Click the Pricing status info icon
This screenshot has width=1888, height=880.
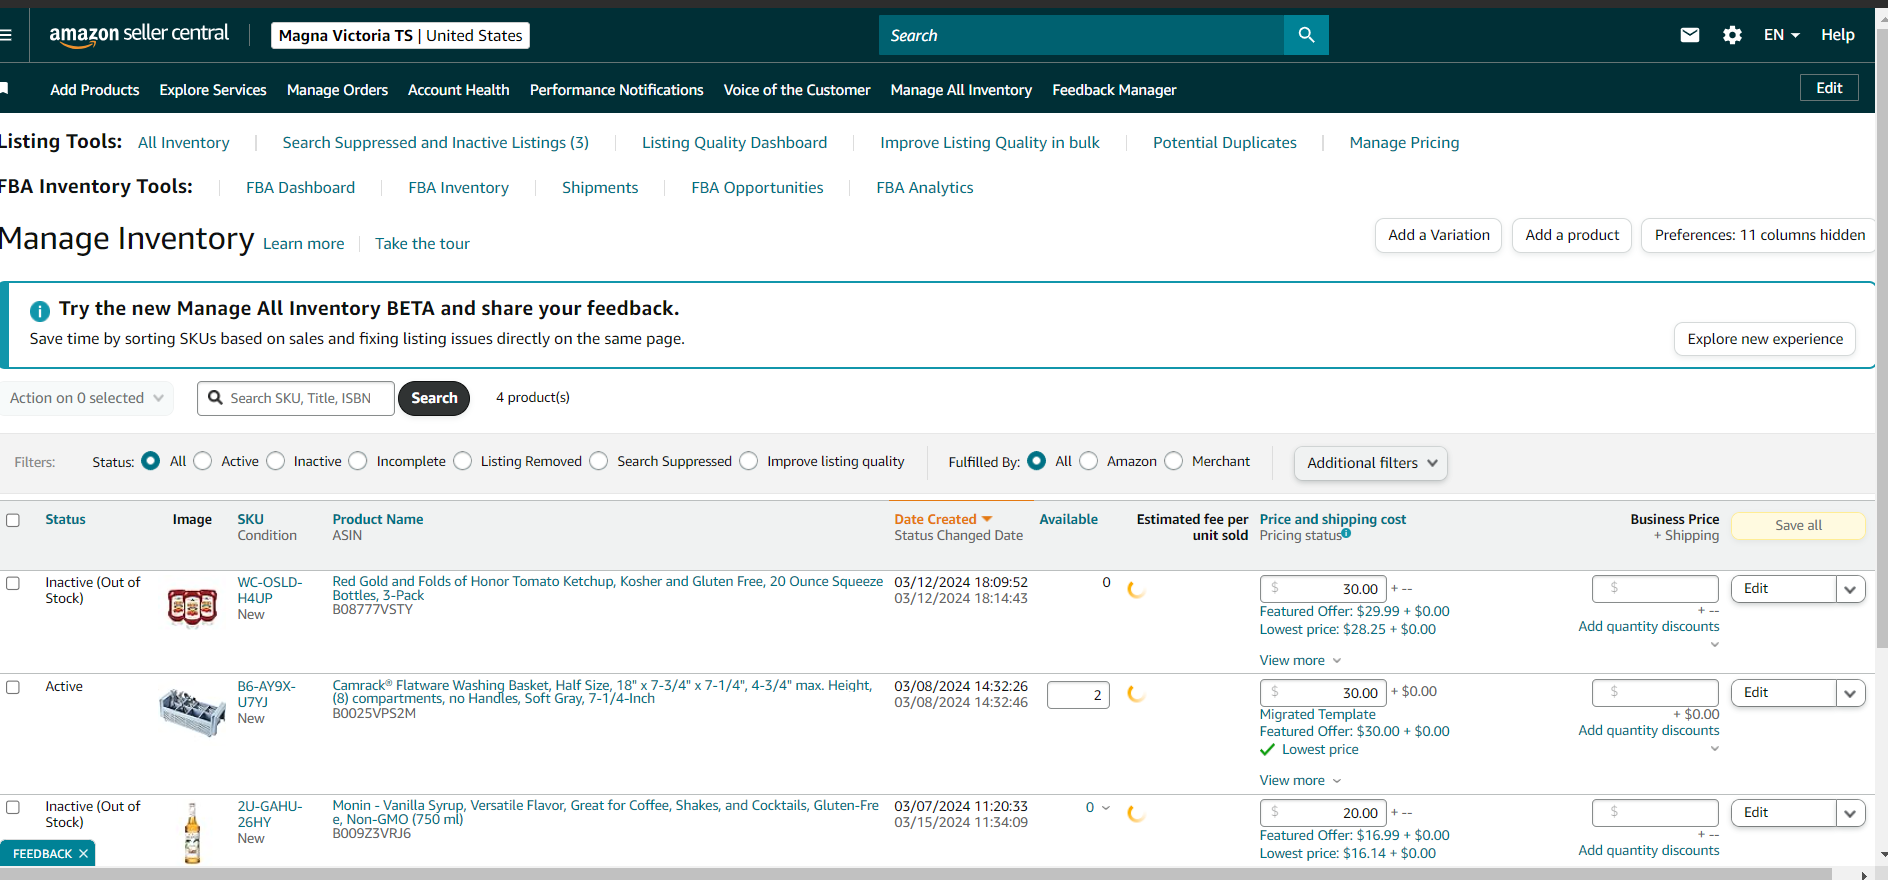coord(1346,534)
